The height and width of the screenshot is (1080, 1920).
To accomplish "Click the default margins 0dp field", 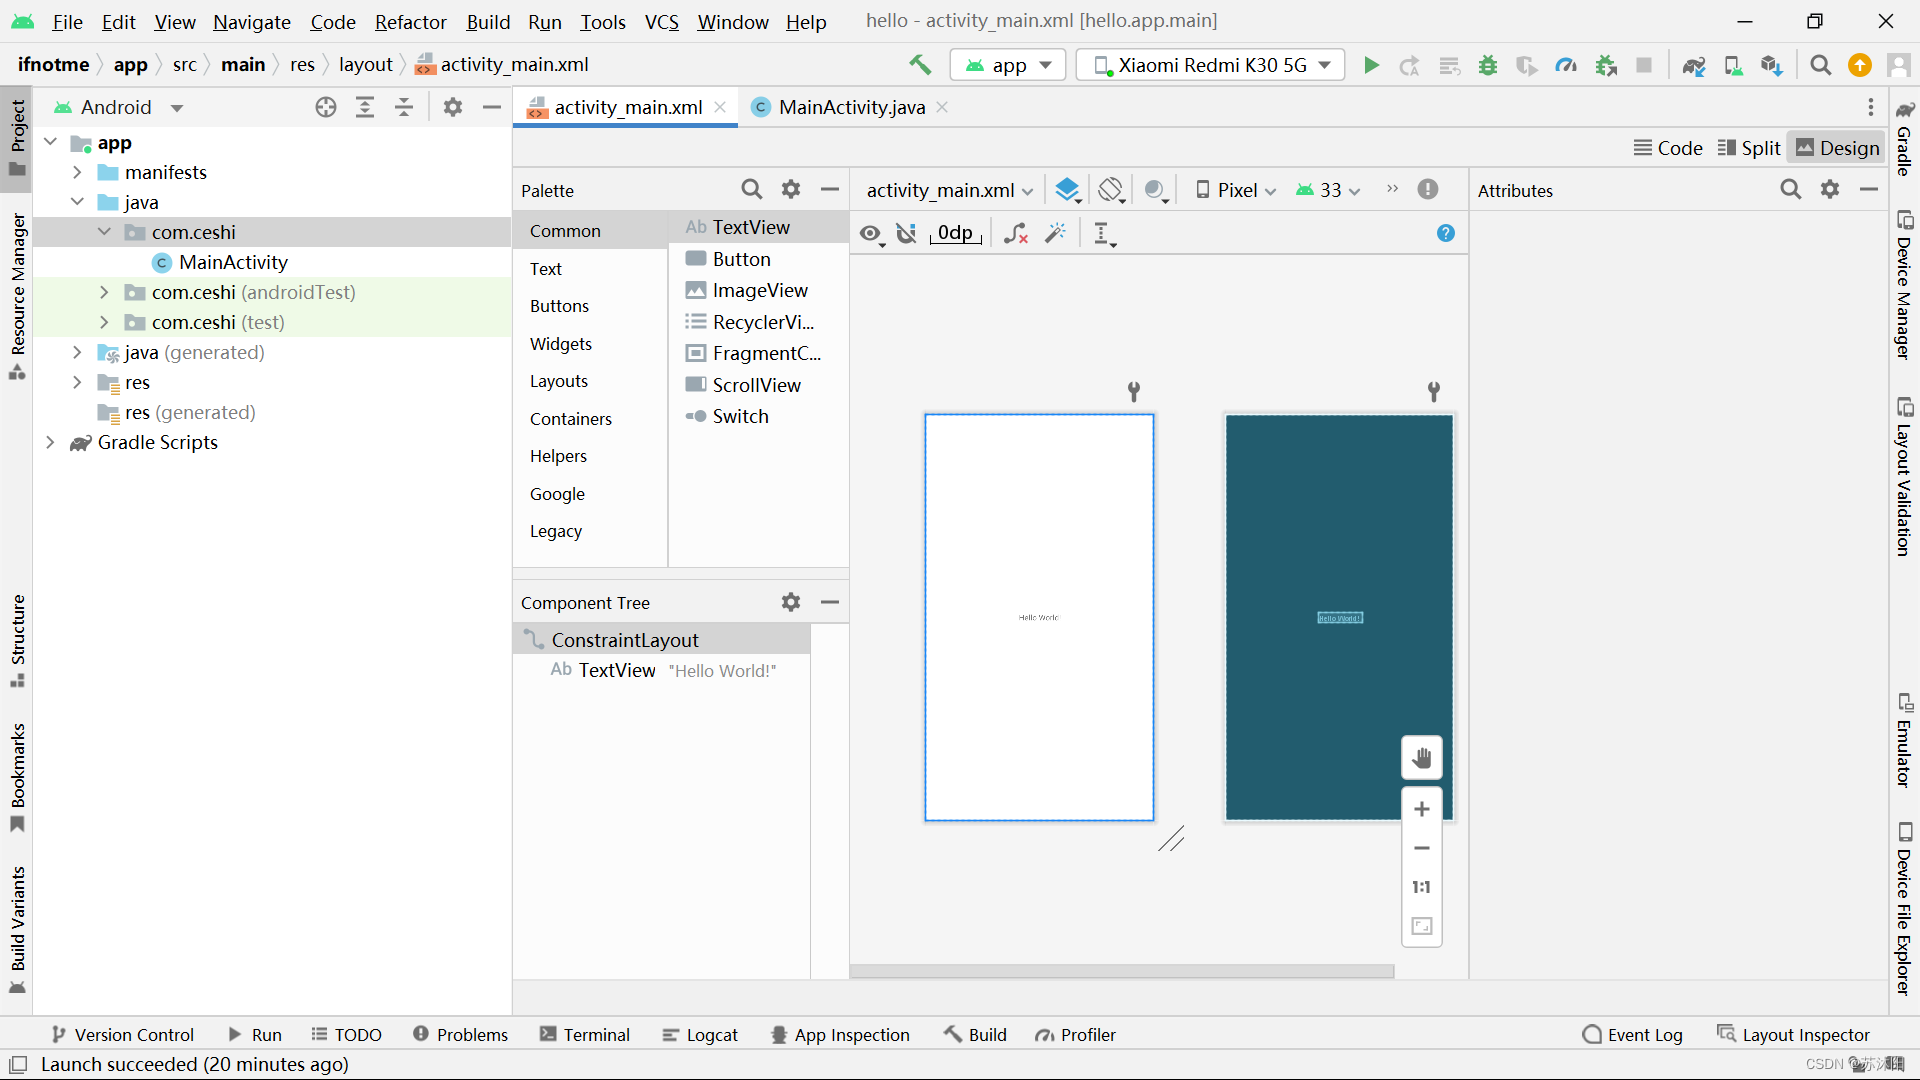I will 955,233.
